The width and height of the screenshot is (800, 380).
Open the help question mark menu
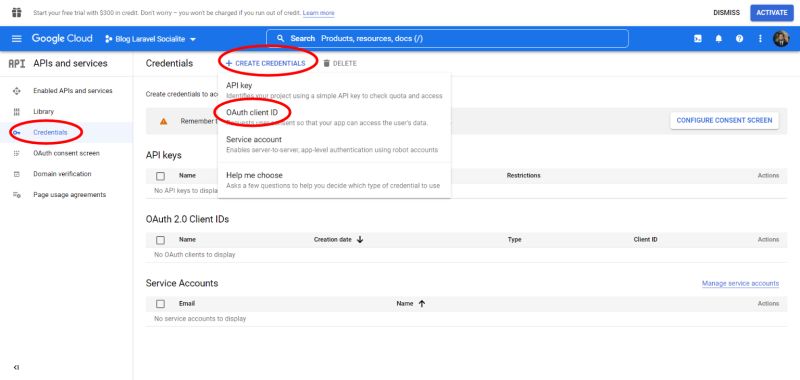pyautogui.click(x=739, y=39)
